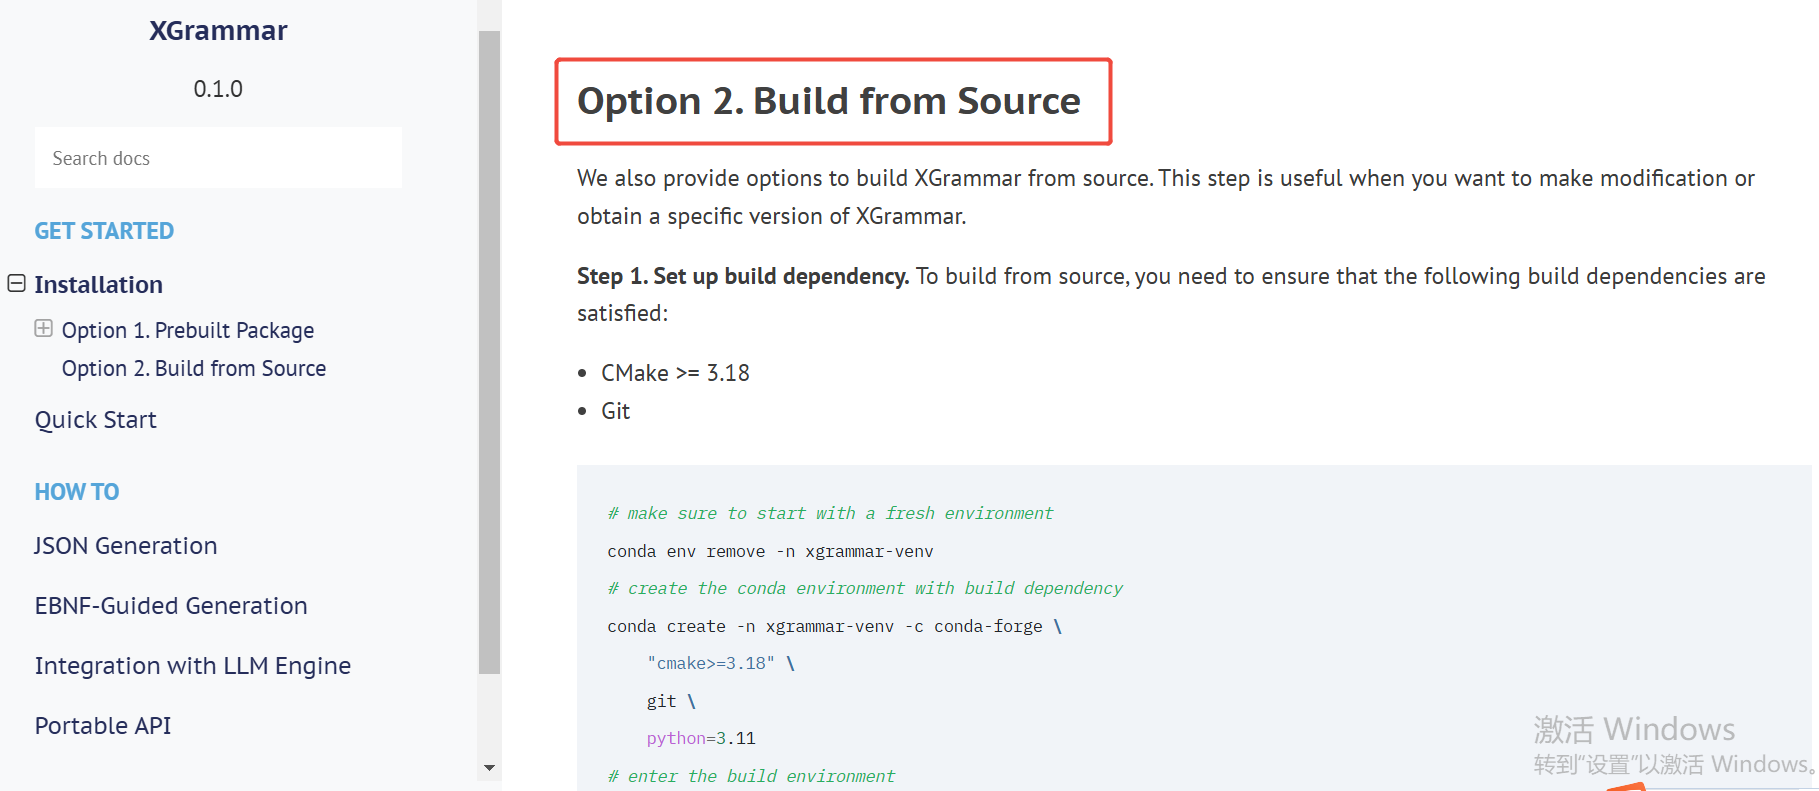Screen dimensions: 1819x791
Task: Click '# make sure to start with a fresh environment' comment
Action: point(830,513)
